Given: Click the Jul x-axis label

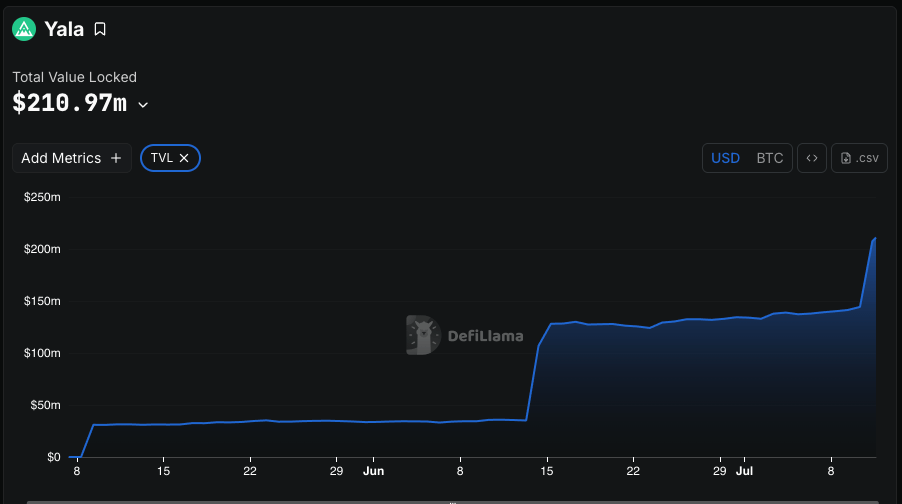Looking at the screenshot, I should click(x=744, y=471).
